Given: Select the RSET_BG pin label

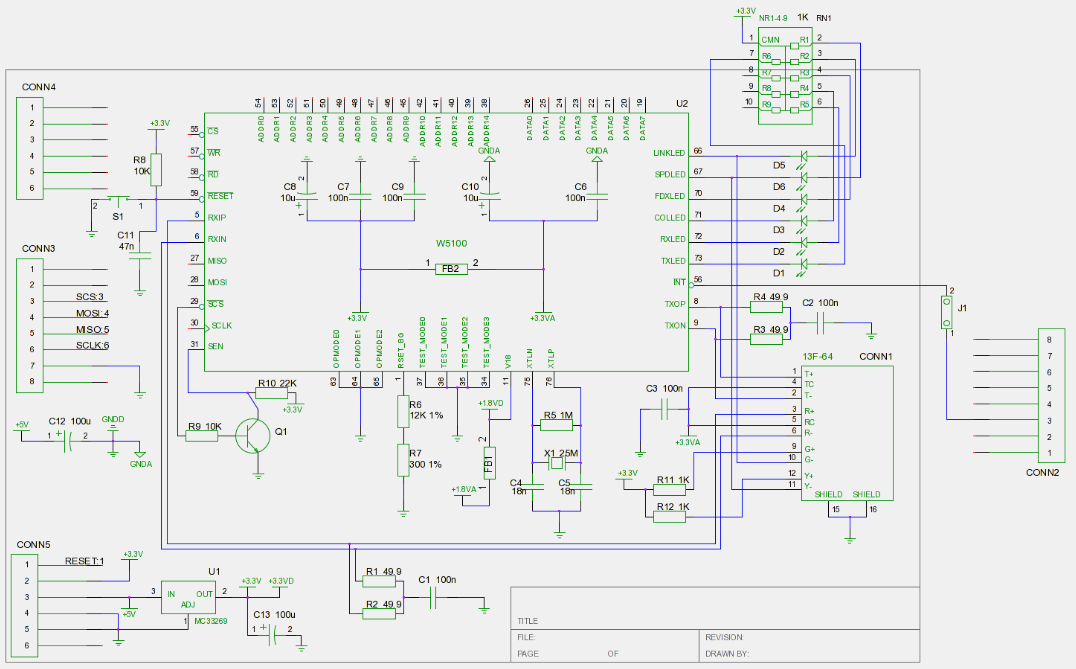Looking at the screenshot, I should tap(401, 350).
